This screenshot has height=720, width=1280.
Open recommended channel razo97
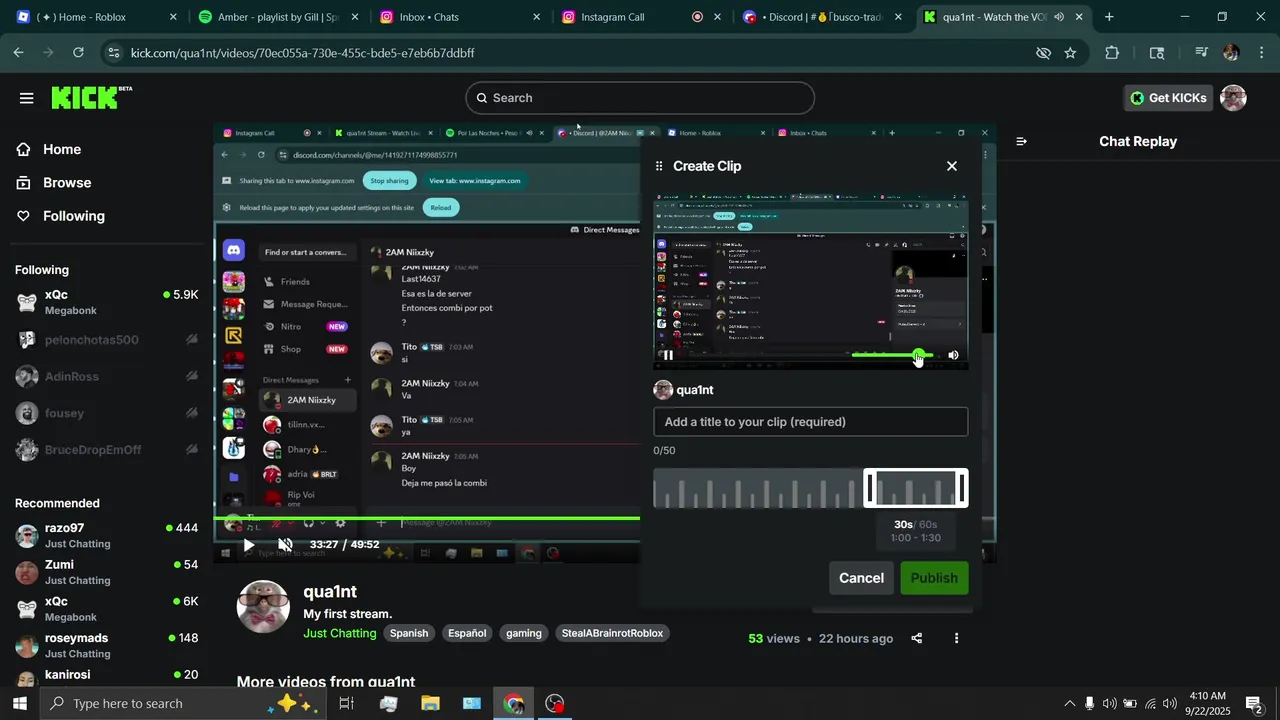coord(107,535)
